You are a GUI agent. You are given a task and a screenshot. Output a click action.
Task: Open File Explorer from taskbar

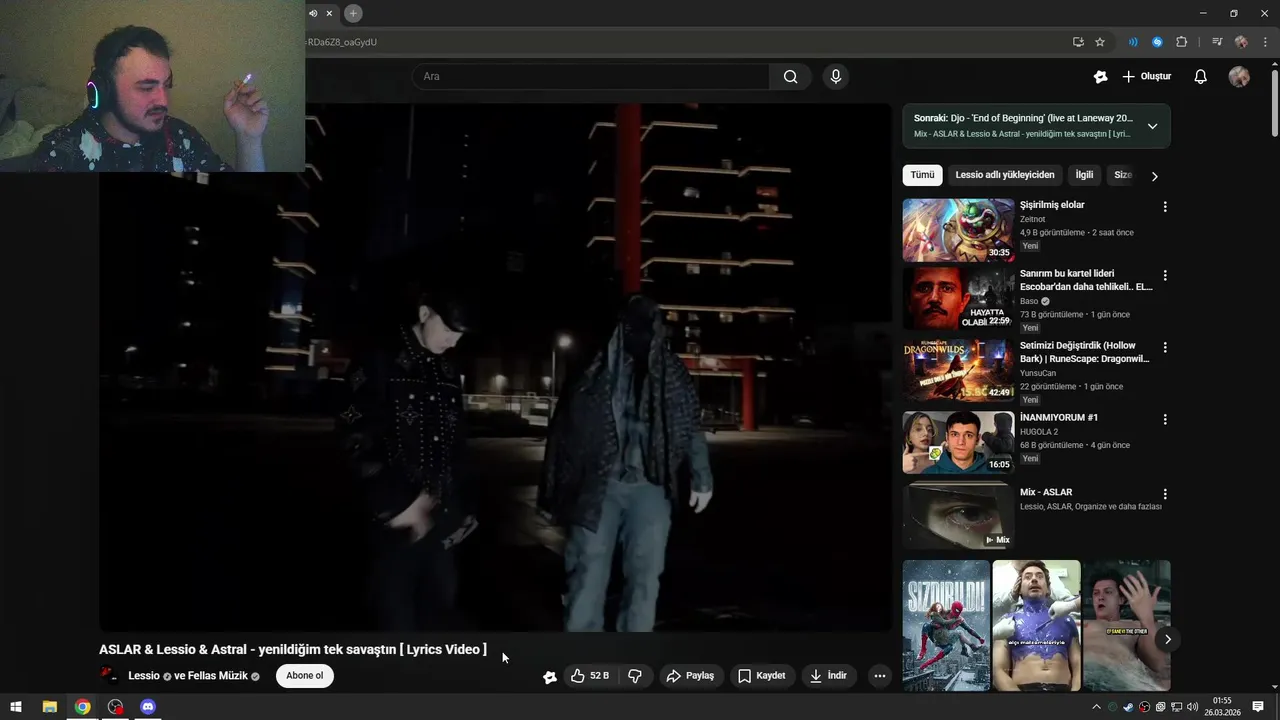click(x=49, y=707)
